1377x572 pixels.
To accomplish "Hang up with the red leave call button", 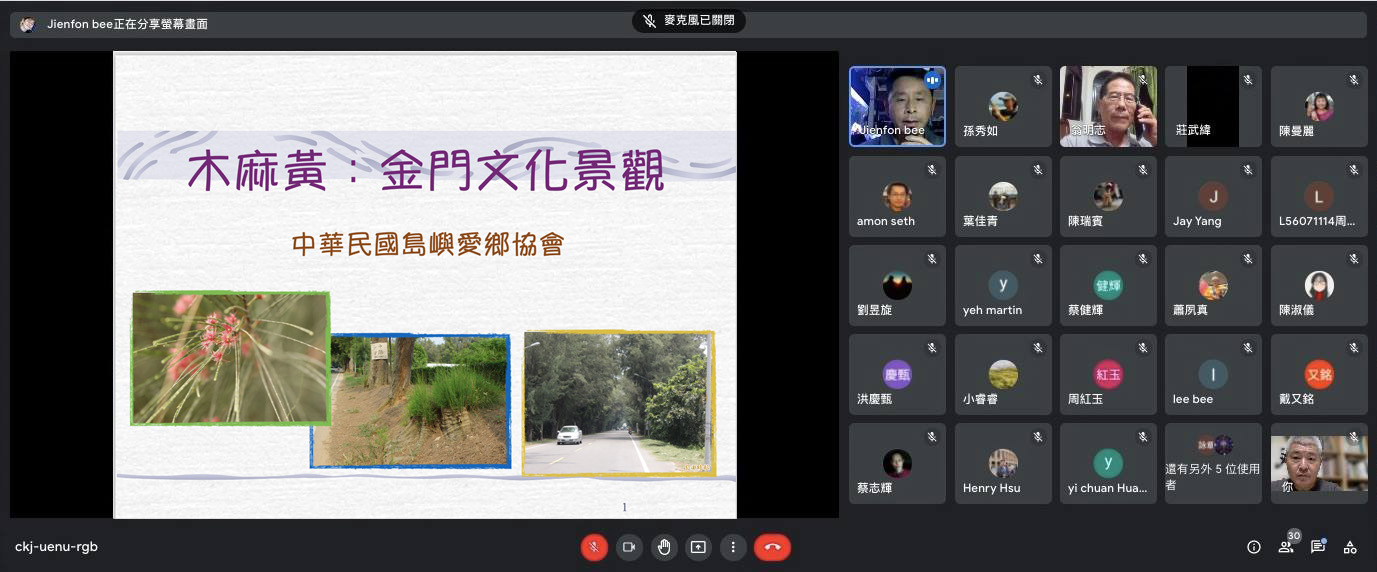I will [772, 547].
